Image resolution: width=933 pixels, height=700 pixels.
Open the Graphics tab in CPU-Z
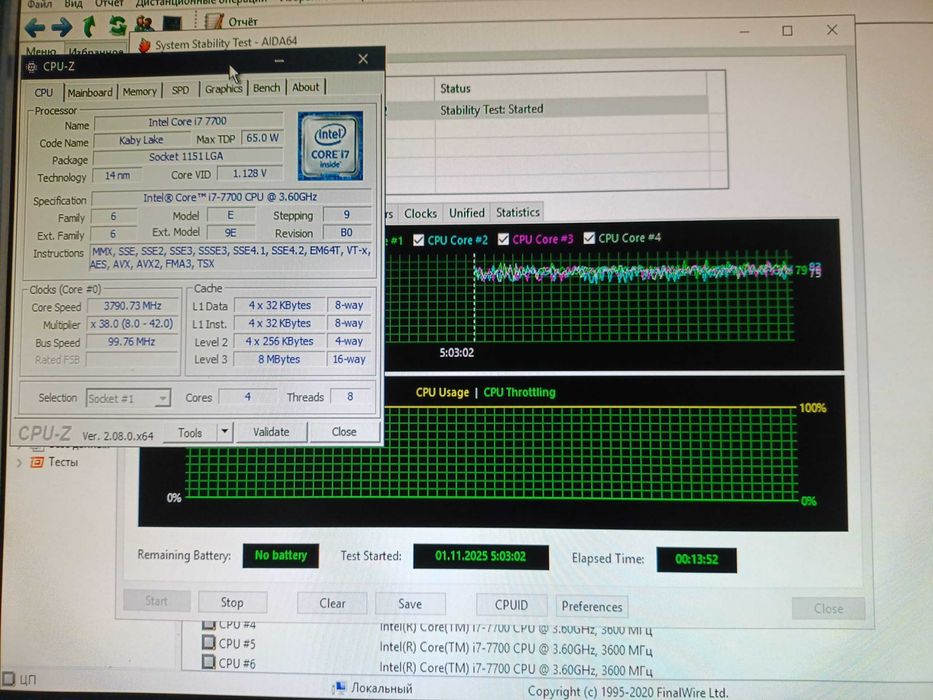pyautogui.click(x=223, y=89)
